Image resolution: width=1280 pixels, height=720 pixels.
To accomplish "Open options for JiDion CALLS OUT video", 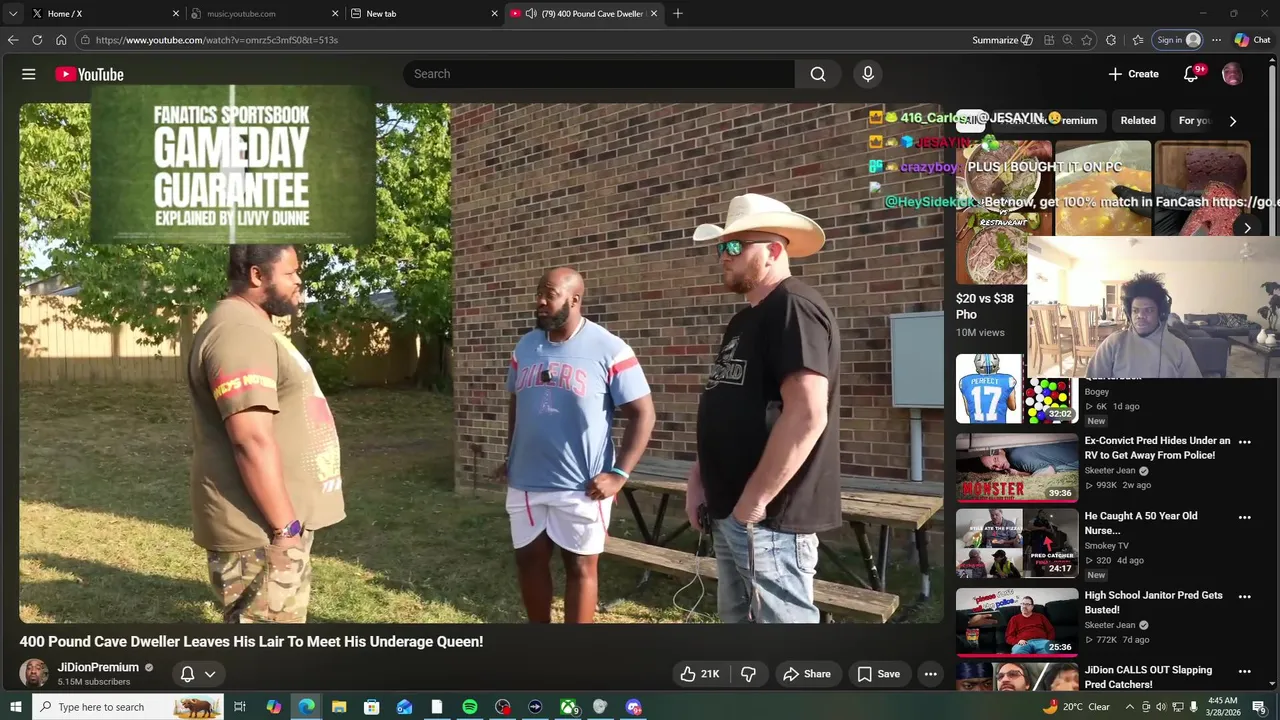I will point(1245,671).
